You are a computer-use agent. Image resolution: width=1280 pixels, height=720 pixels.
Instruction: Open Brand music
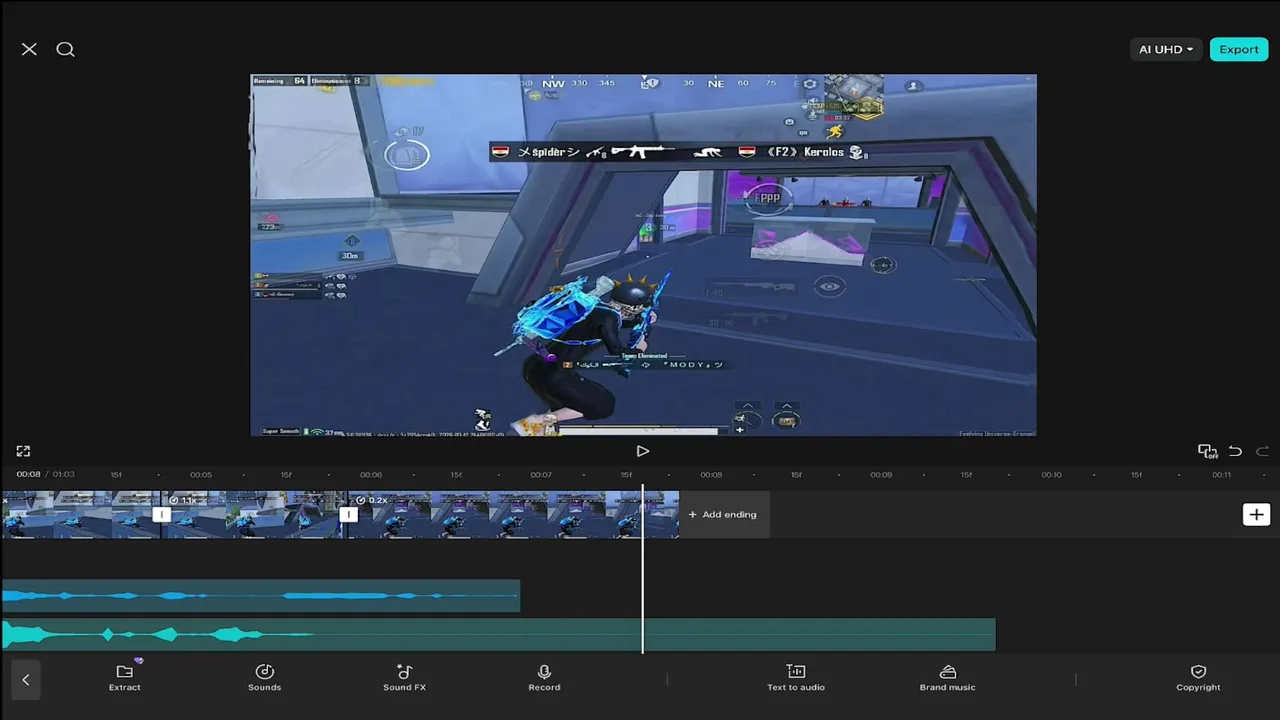947,677
